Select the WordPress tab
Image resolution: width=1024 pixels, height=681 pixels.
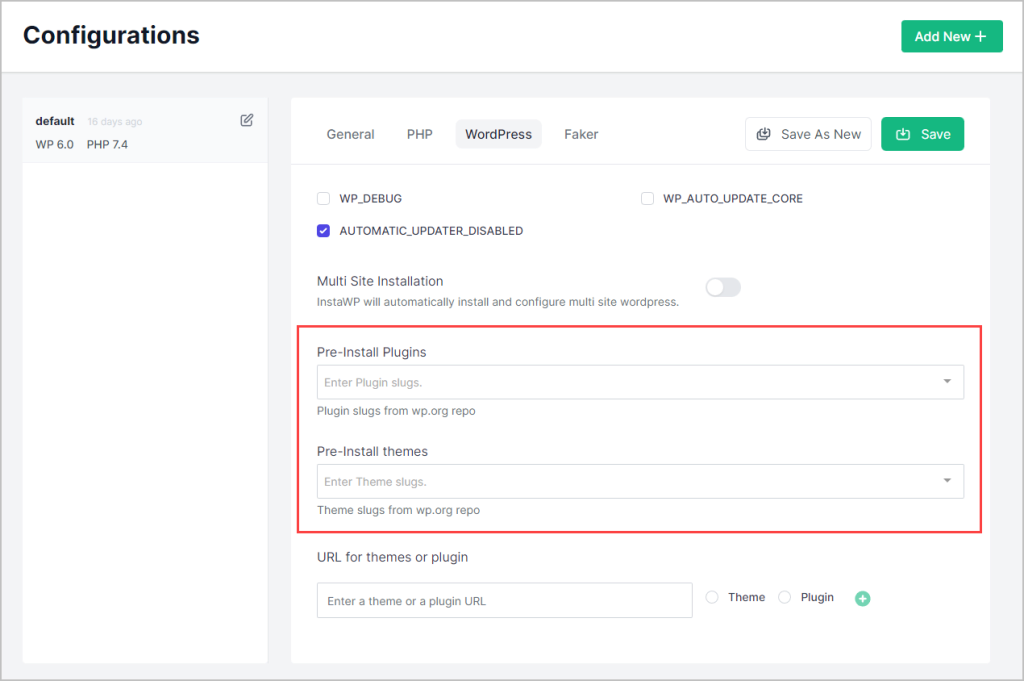click(498, 134)
